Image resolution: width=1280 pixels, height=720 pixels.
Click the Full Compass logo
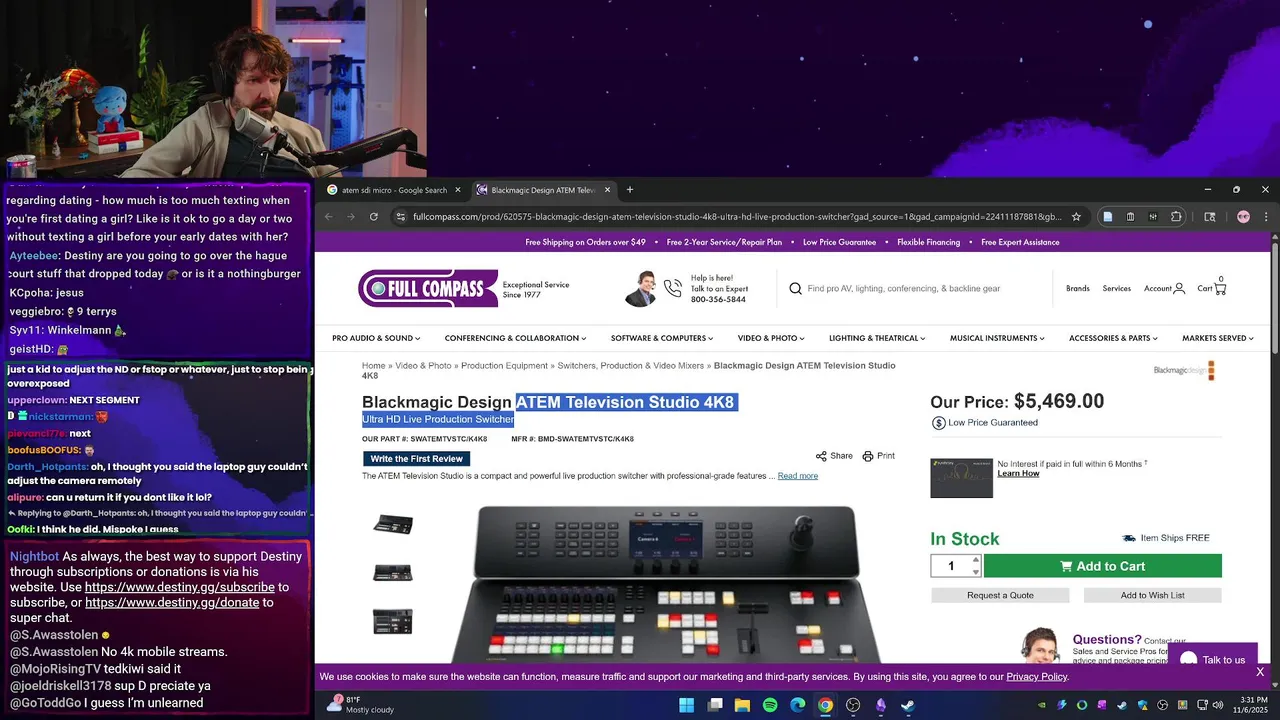pyautogui.click(x=428, y=288)
